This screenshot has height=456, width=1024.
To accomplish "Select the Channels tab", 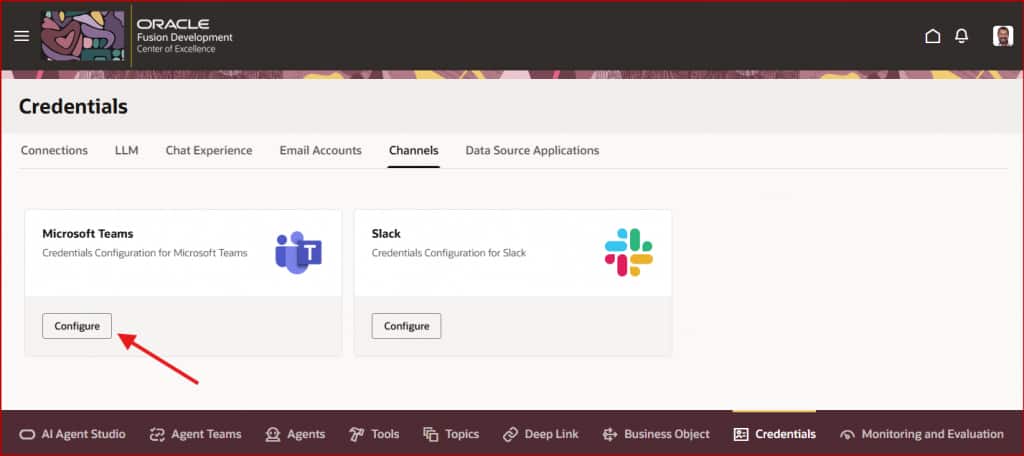I will point(413,150).
